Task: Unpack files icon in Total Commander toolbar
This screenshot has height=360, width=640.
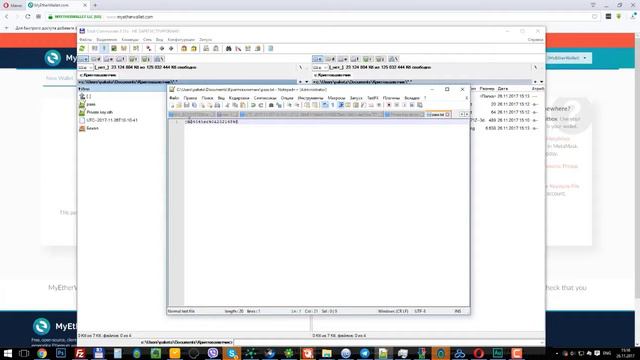Action: [x=194, y=49]
